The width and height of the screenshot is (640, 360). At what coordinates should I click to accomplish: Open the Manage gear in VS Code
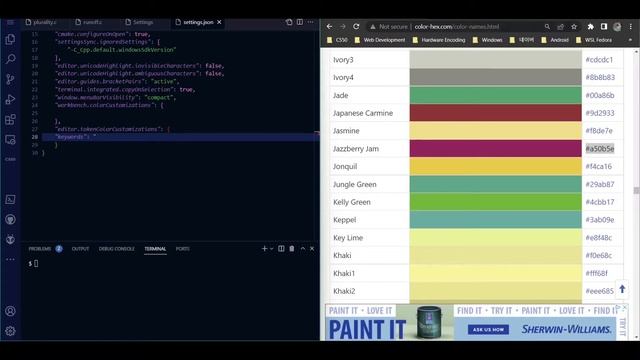coord(10,331)
